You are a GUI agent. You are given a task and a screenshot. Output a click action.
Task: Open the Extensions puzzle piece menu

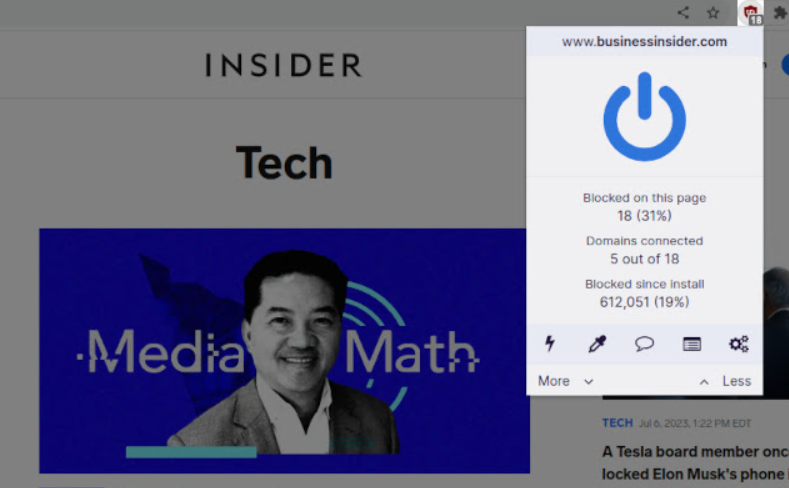pos(780,13)
